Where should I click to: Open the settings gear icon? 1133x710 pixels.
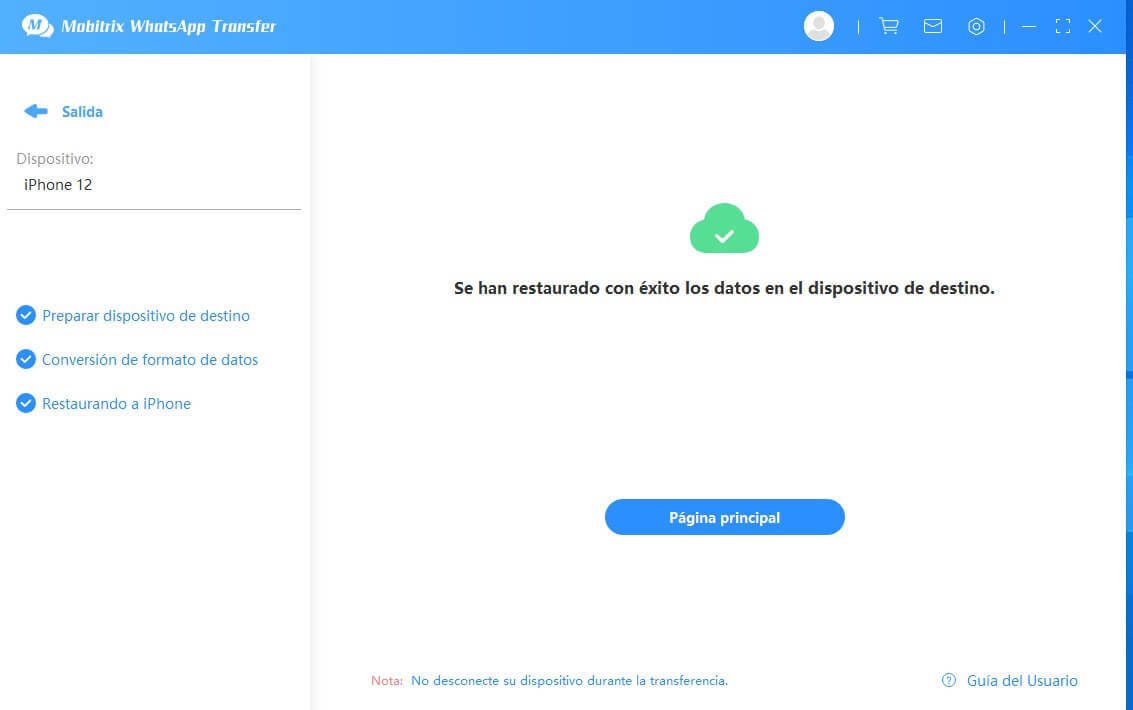976,26
